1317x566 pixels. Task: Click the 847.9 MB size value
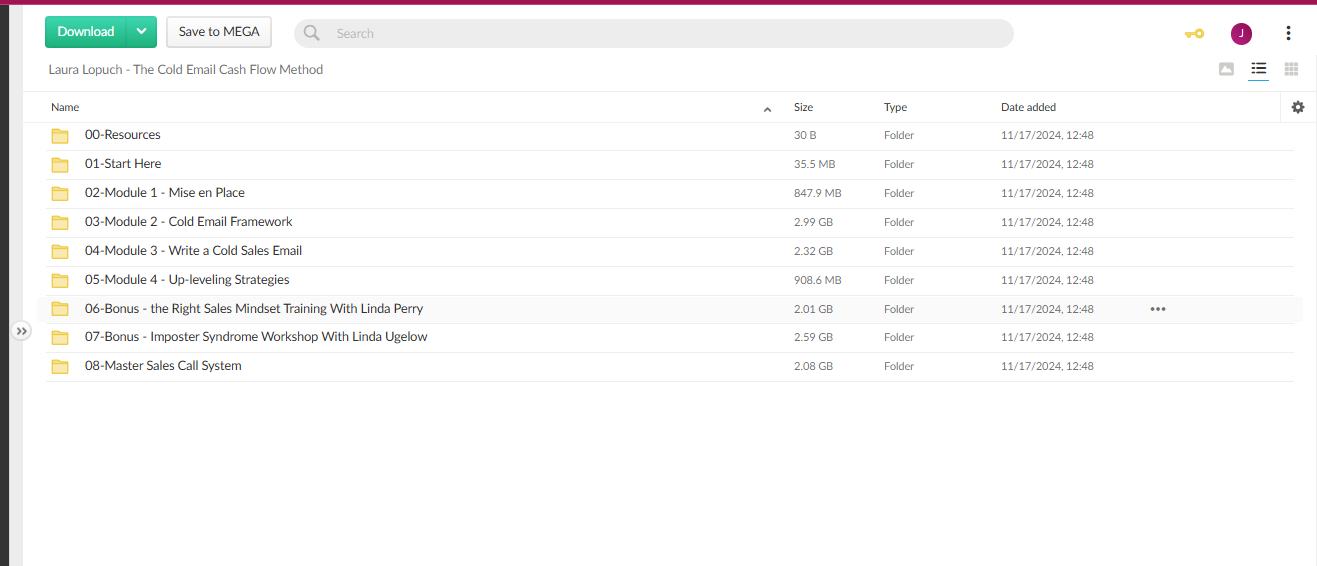817,193
